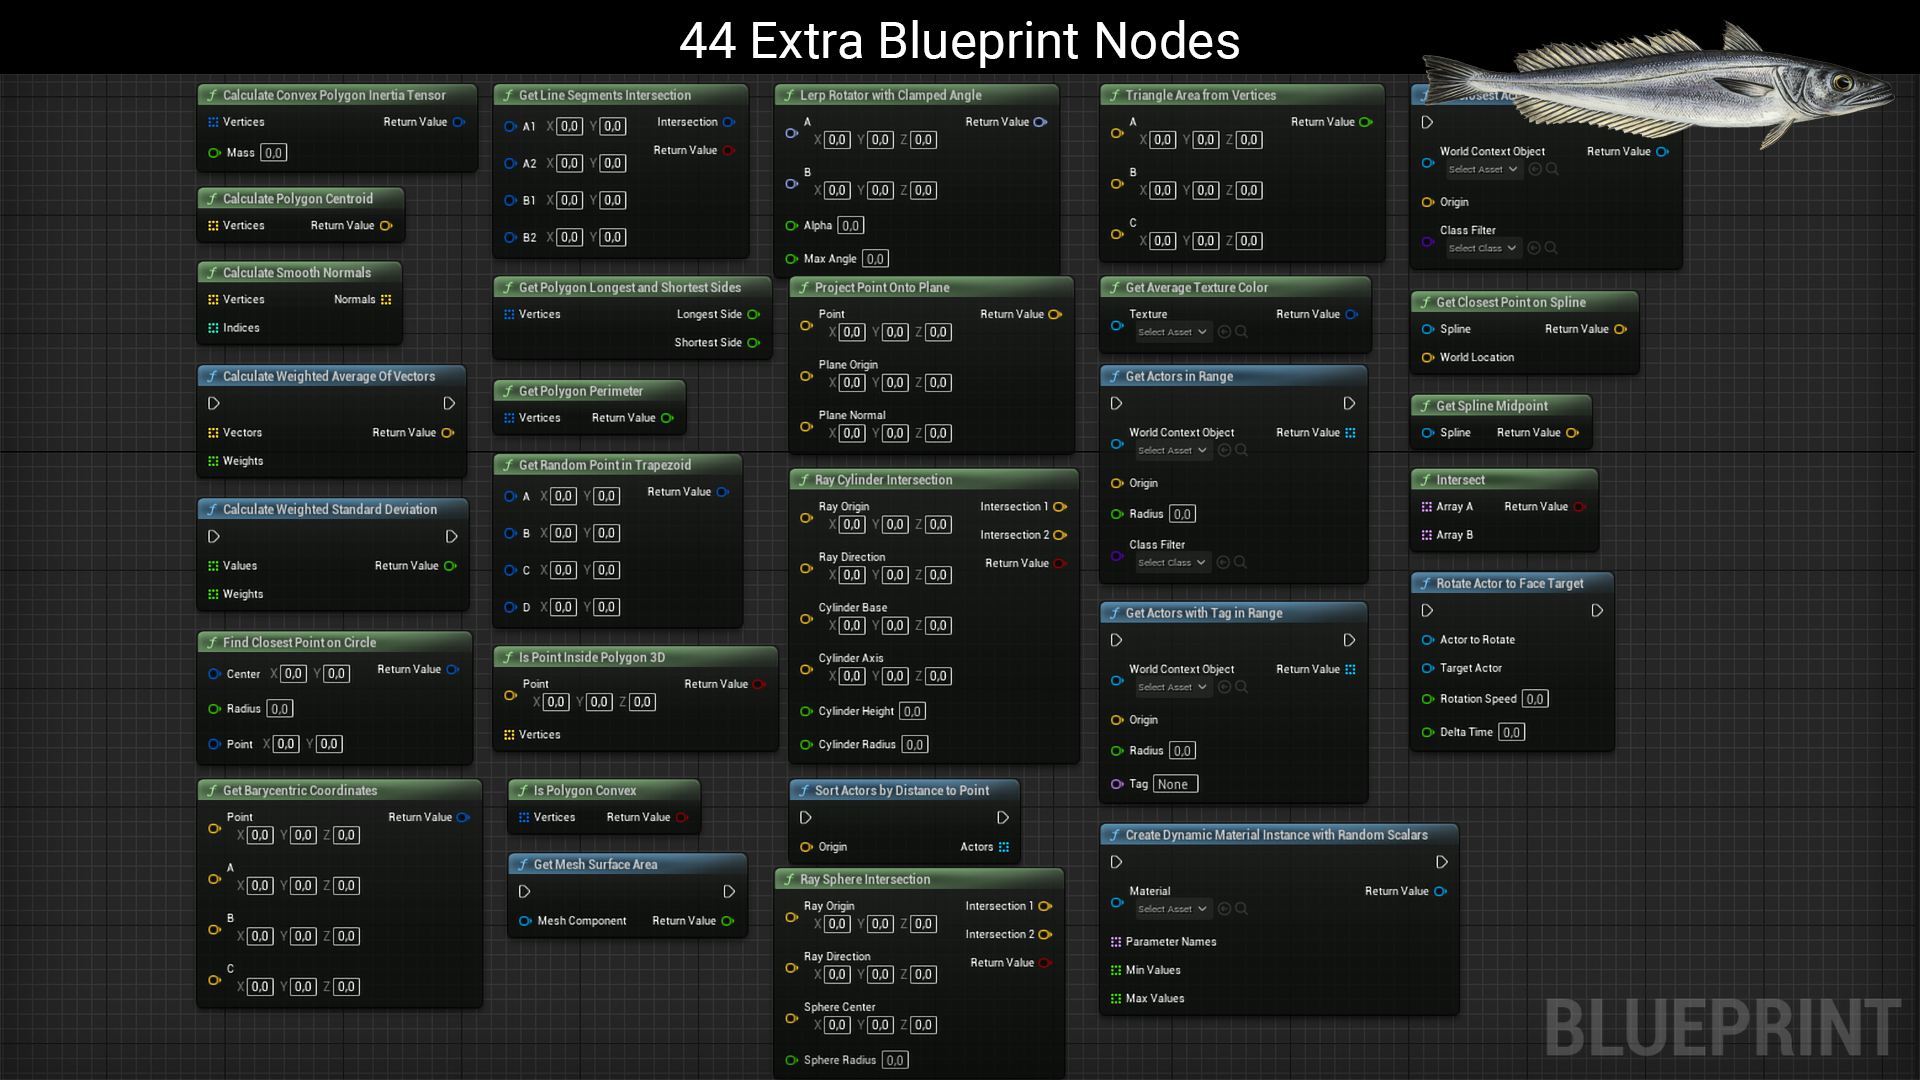Click the Array A pin on Intersect node
1920x1080 pixels.
click(1427, 507)
